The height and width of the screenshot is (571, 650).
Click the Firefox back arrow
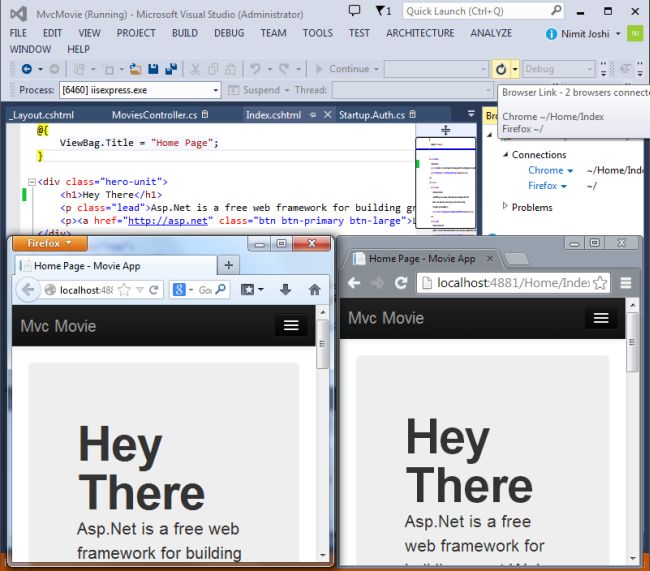[x=28, y=290]
